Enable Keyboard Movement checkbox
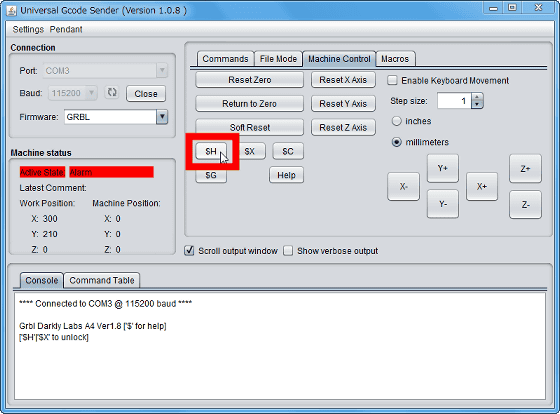This screenshot has width=560, height=414. 392,80
